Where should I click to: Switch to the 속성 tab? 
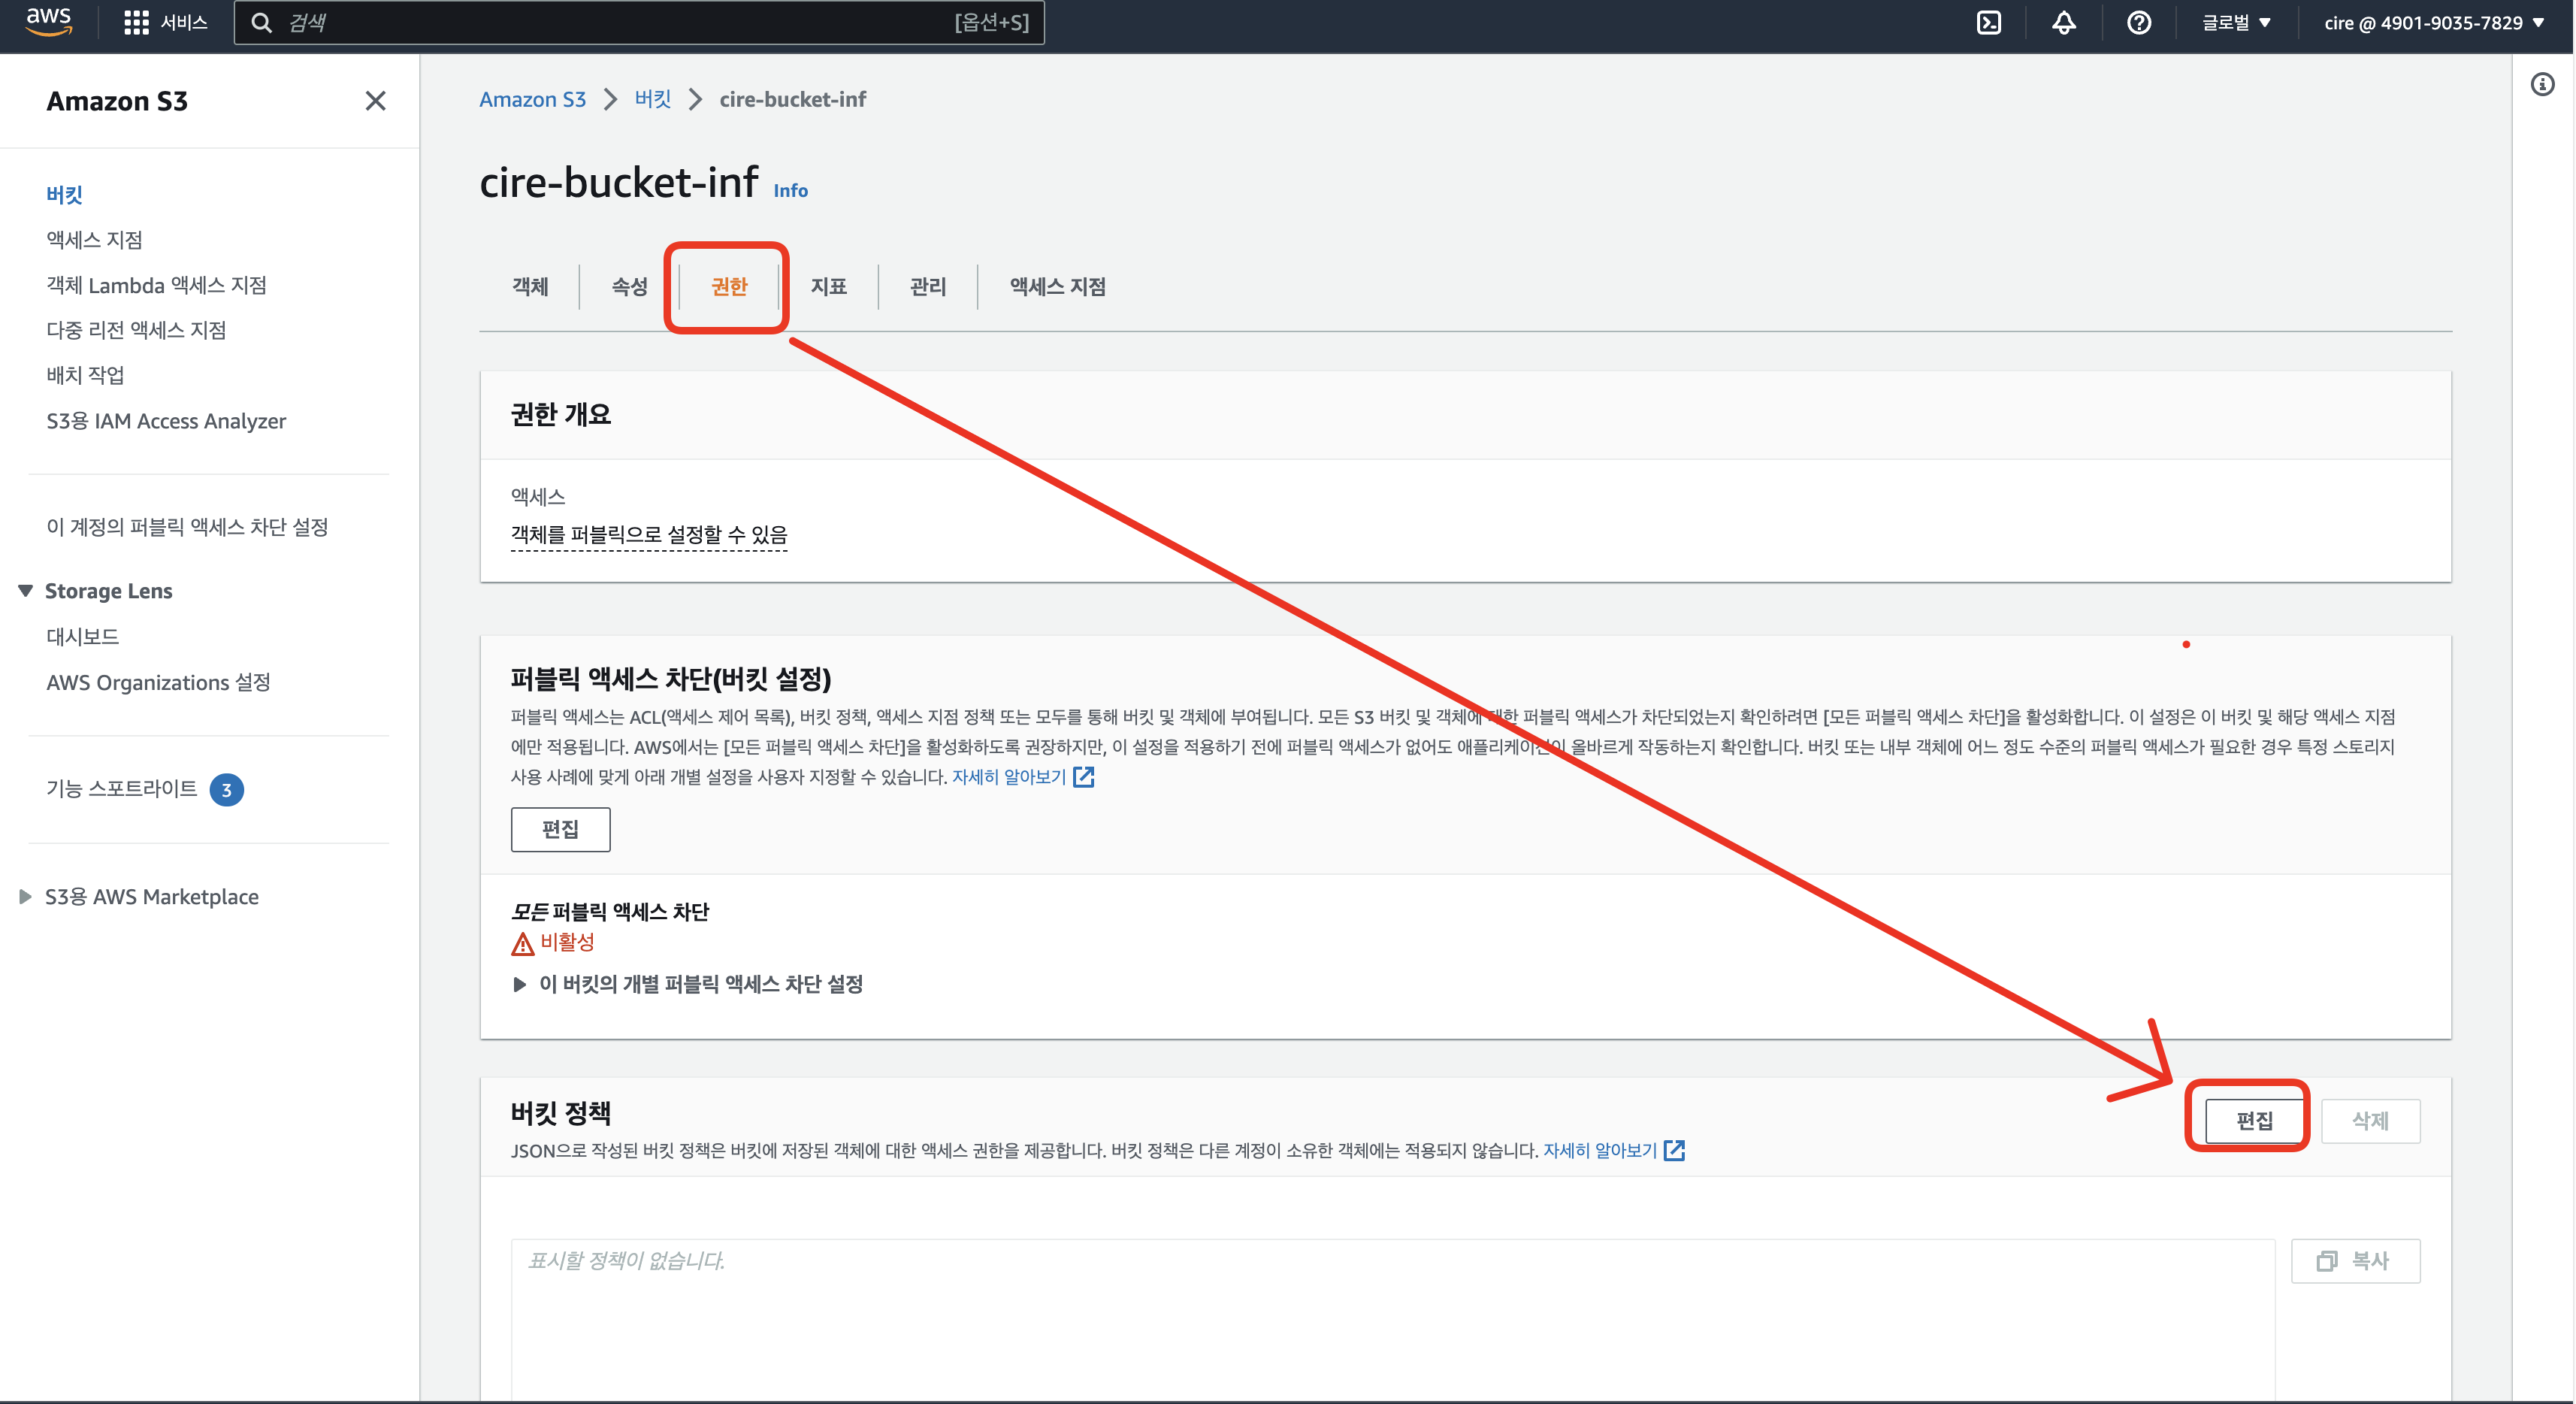click(630, 287)
